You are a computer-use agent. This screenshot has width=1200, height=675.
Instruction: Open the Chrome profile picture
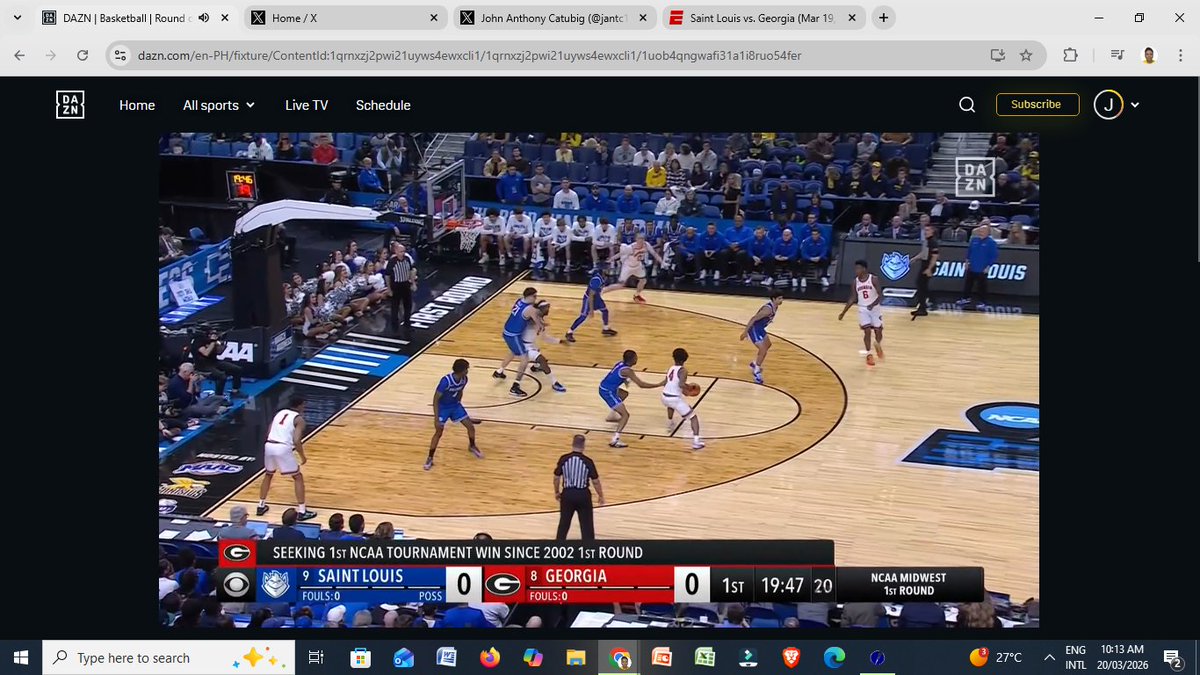(1148, 56)
